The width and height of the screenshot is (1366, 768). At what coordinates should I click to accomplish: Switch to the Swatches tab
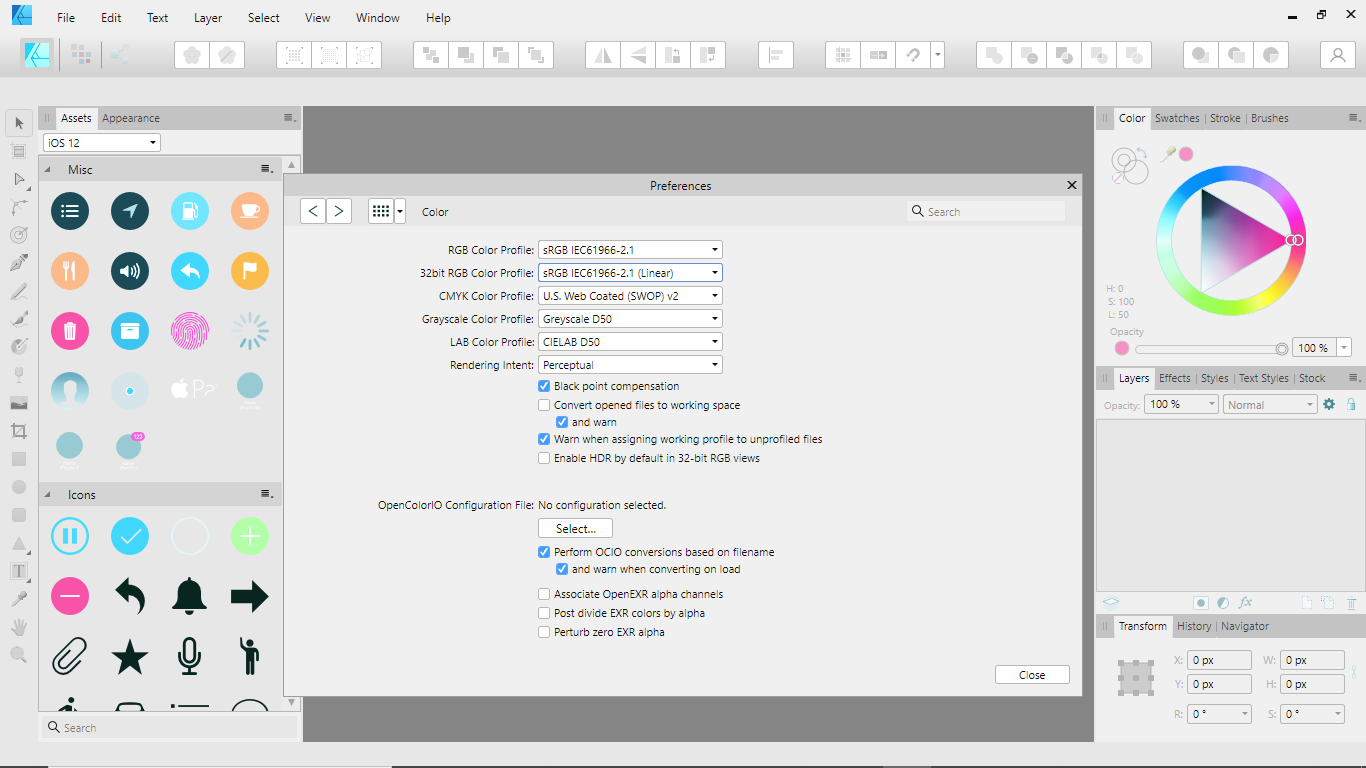(x=1177, y=118)
